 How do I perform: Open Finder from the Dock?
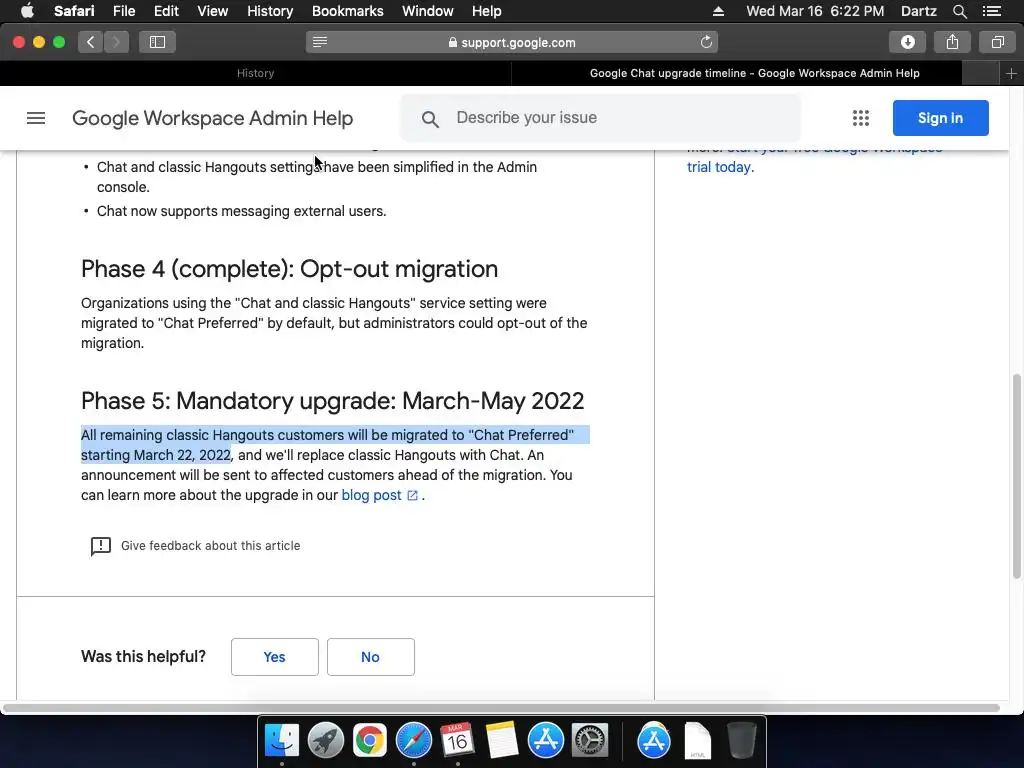coord(281,740)
